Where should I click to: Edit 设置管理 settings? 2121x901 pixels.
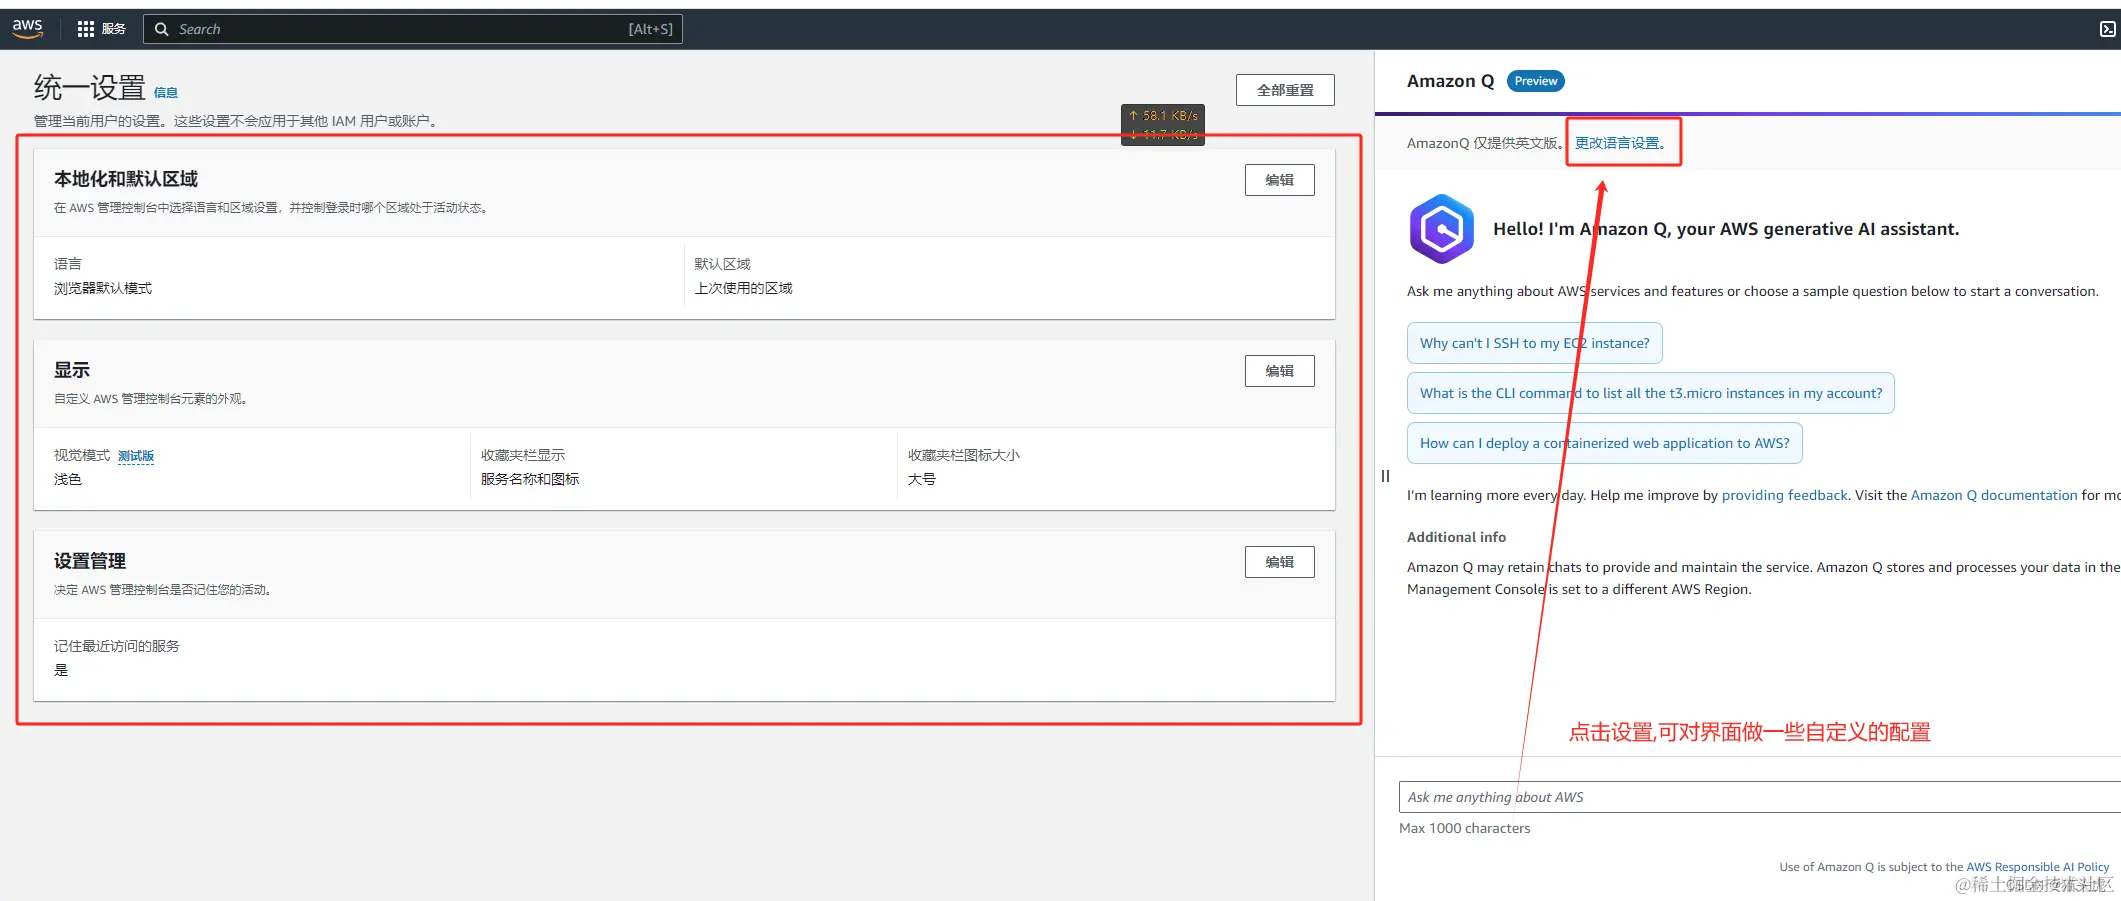1279,562
